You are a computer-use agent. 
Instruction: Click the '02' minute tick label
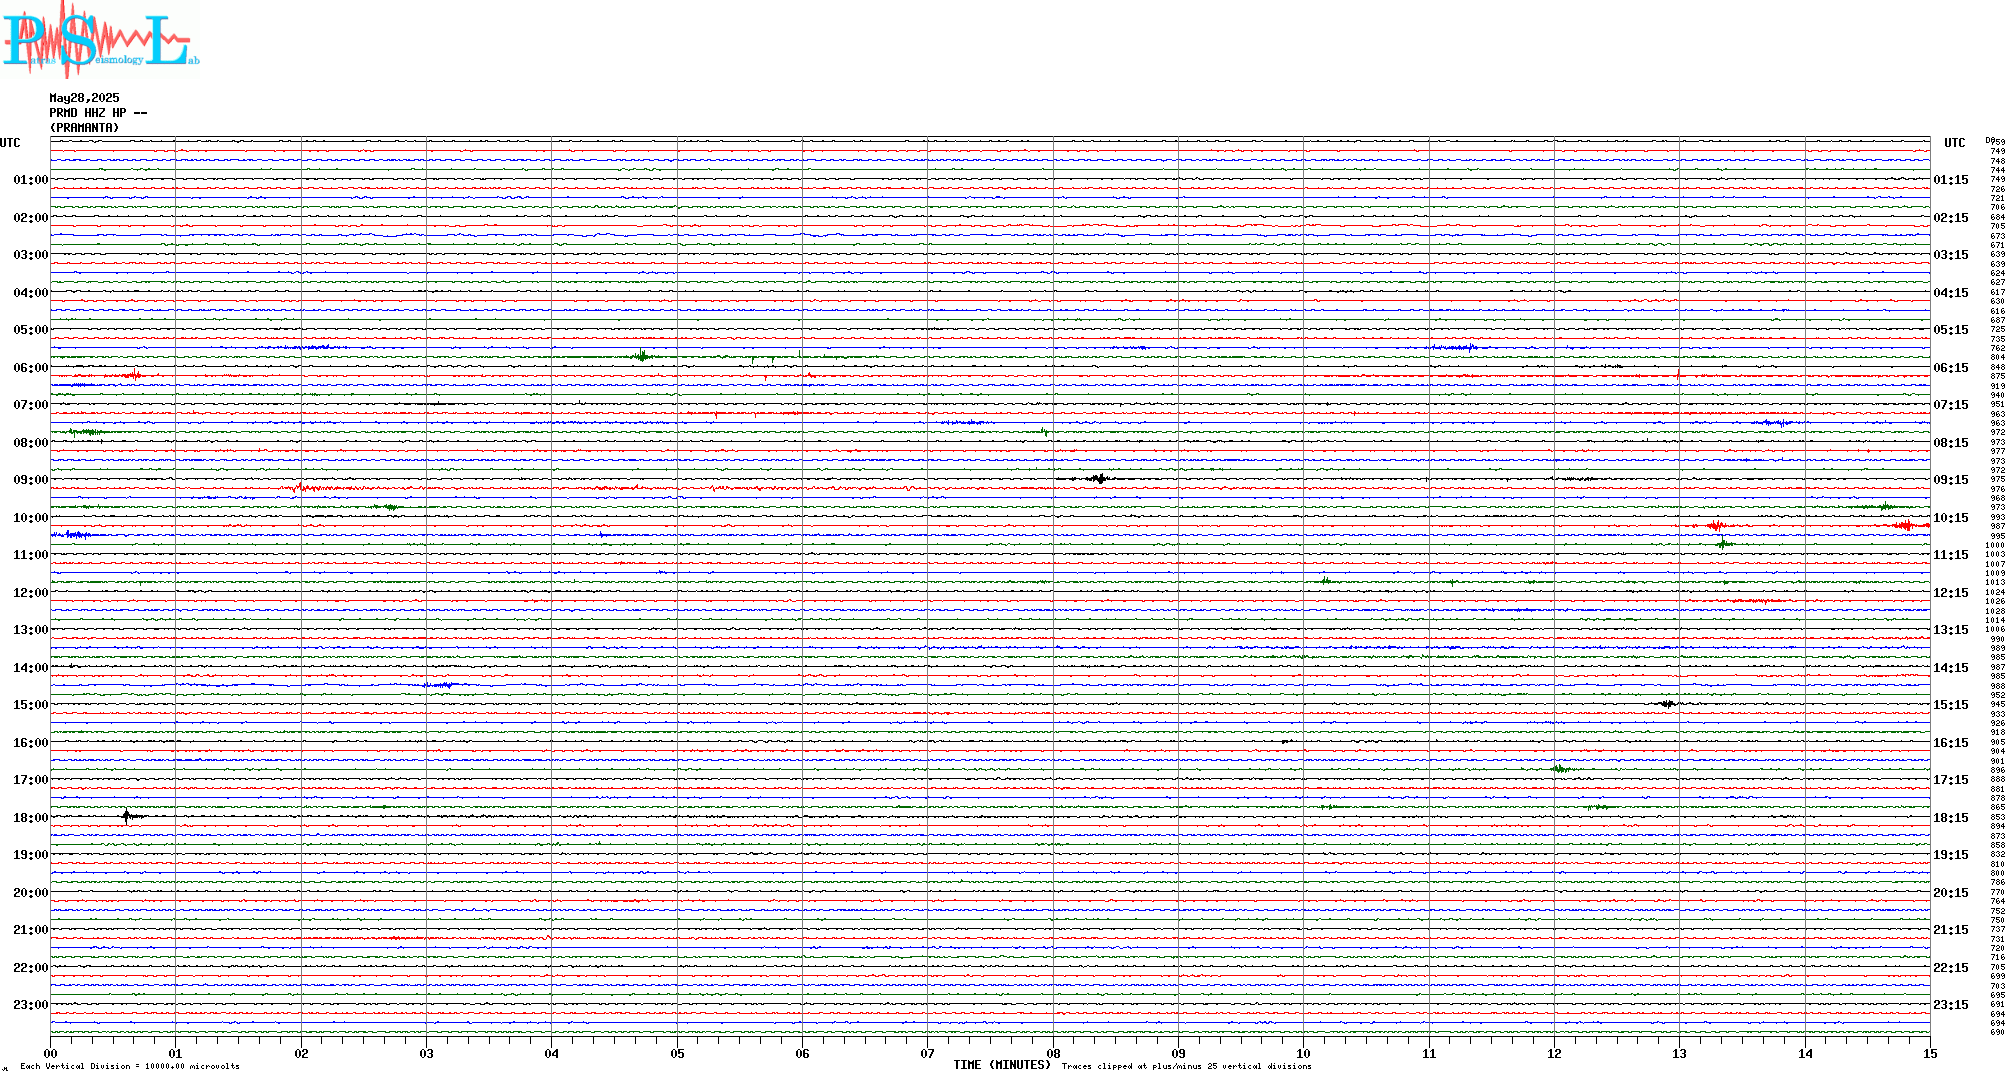[x=301, y=1053]
